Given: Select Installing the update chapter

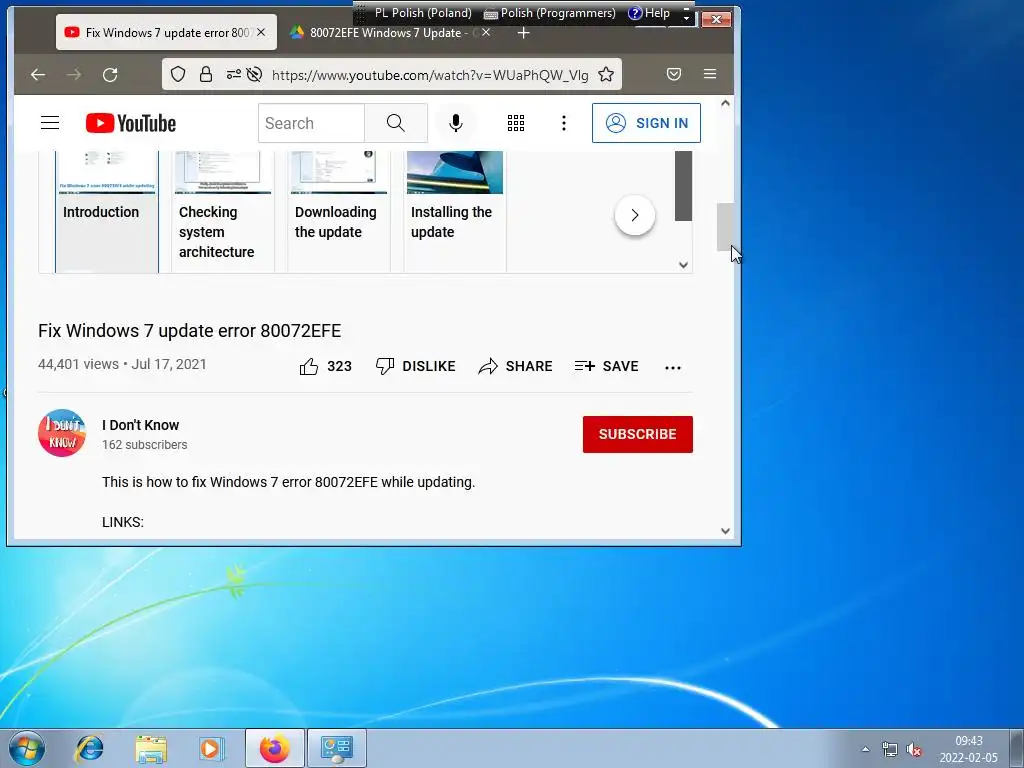Looking at the screenshot, I should 455,212.
